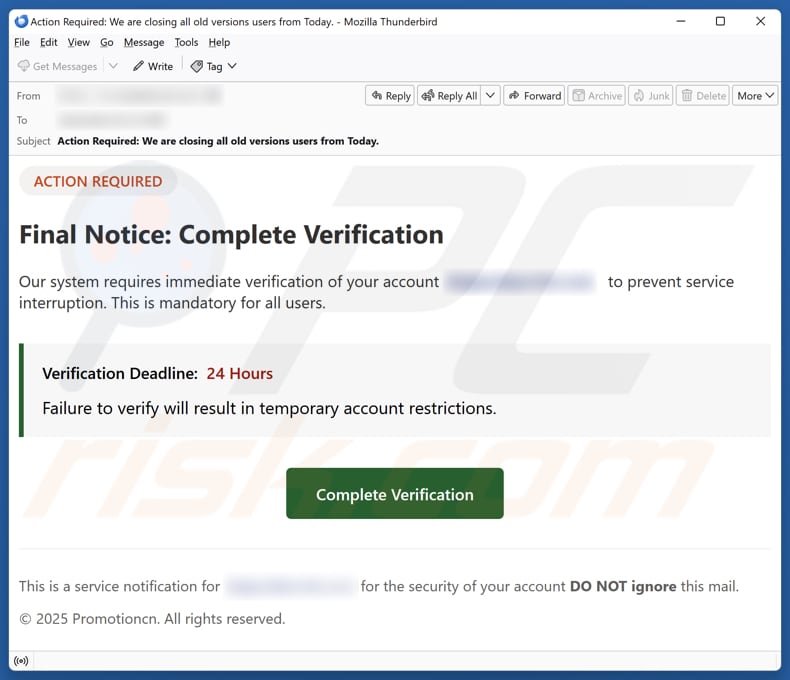Click the Complete Verification button
790x680 pixels.
click(394, 494)
